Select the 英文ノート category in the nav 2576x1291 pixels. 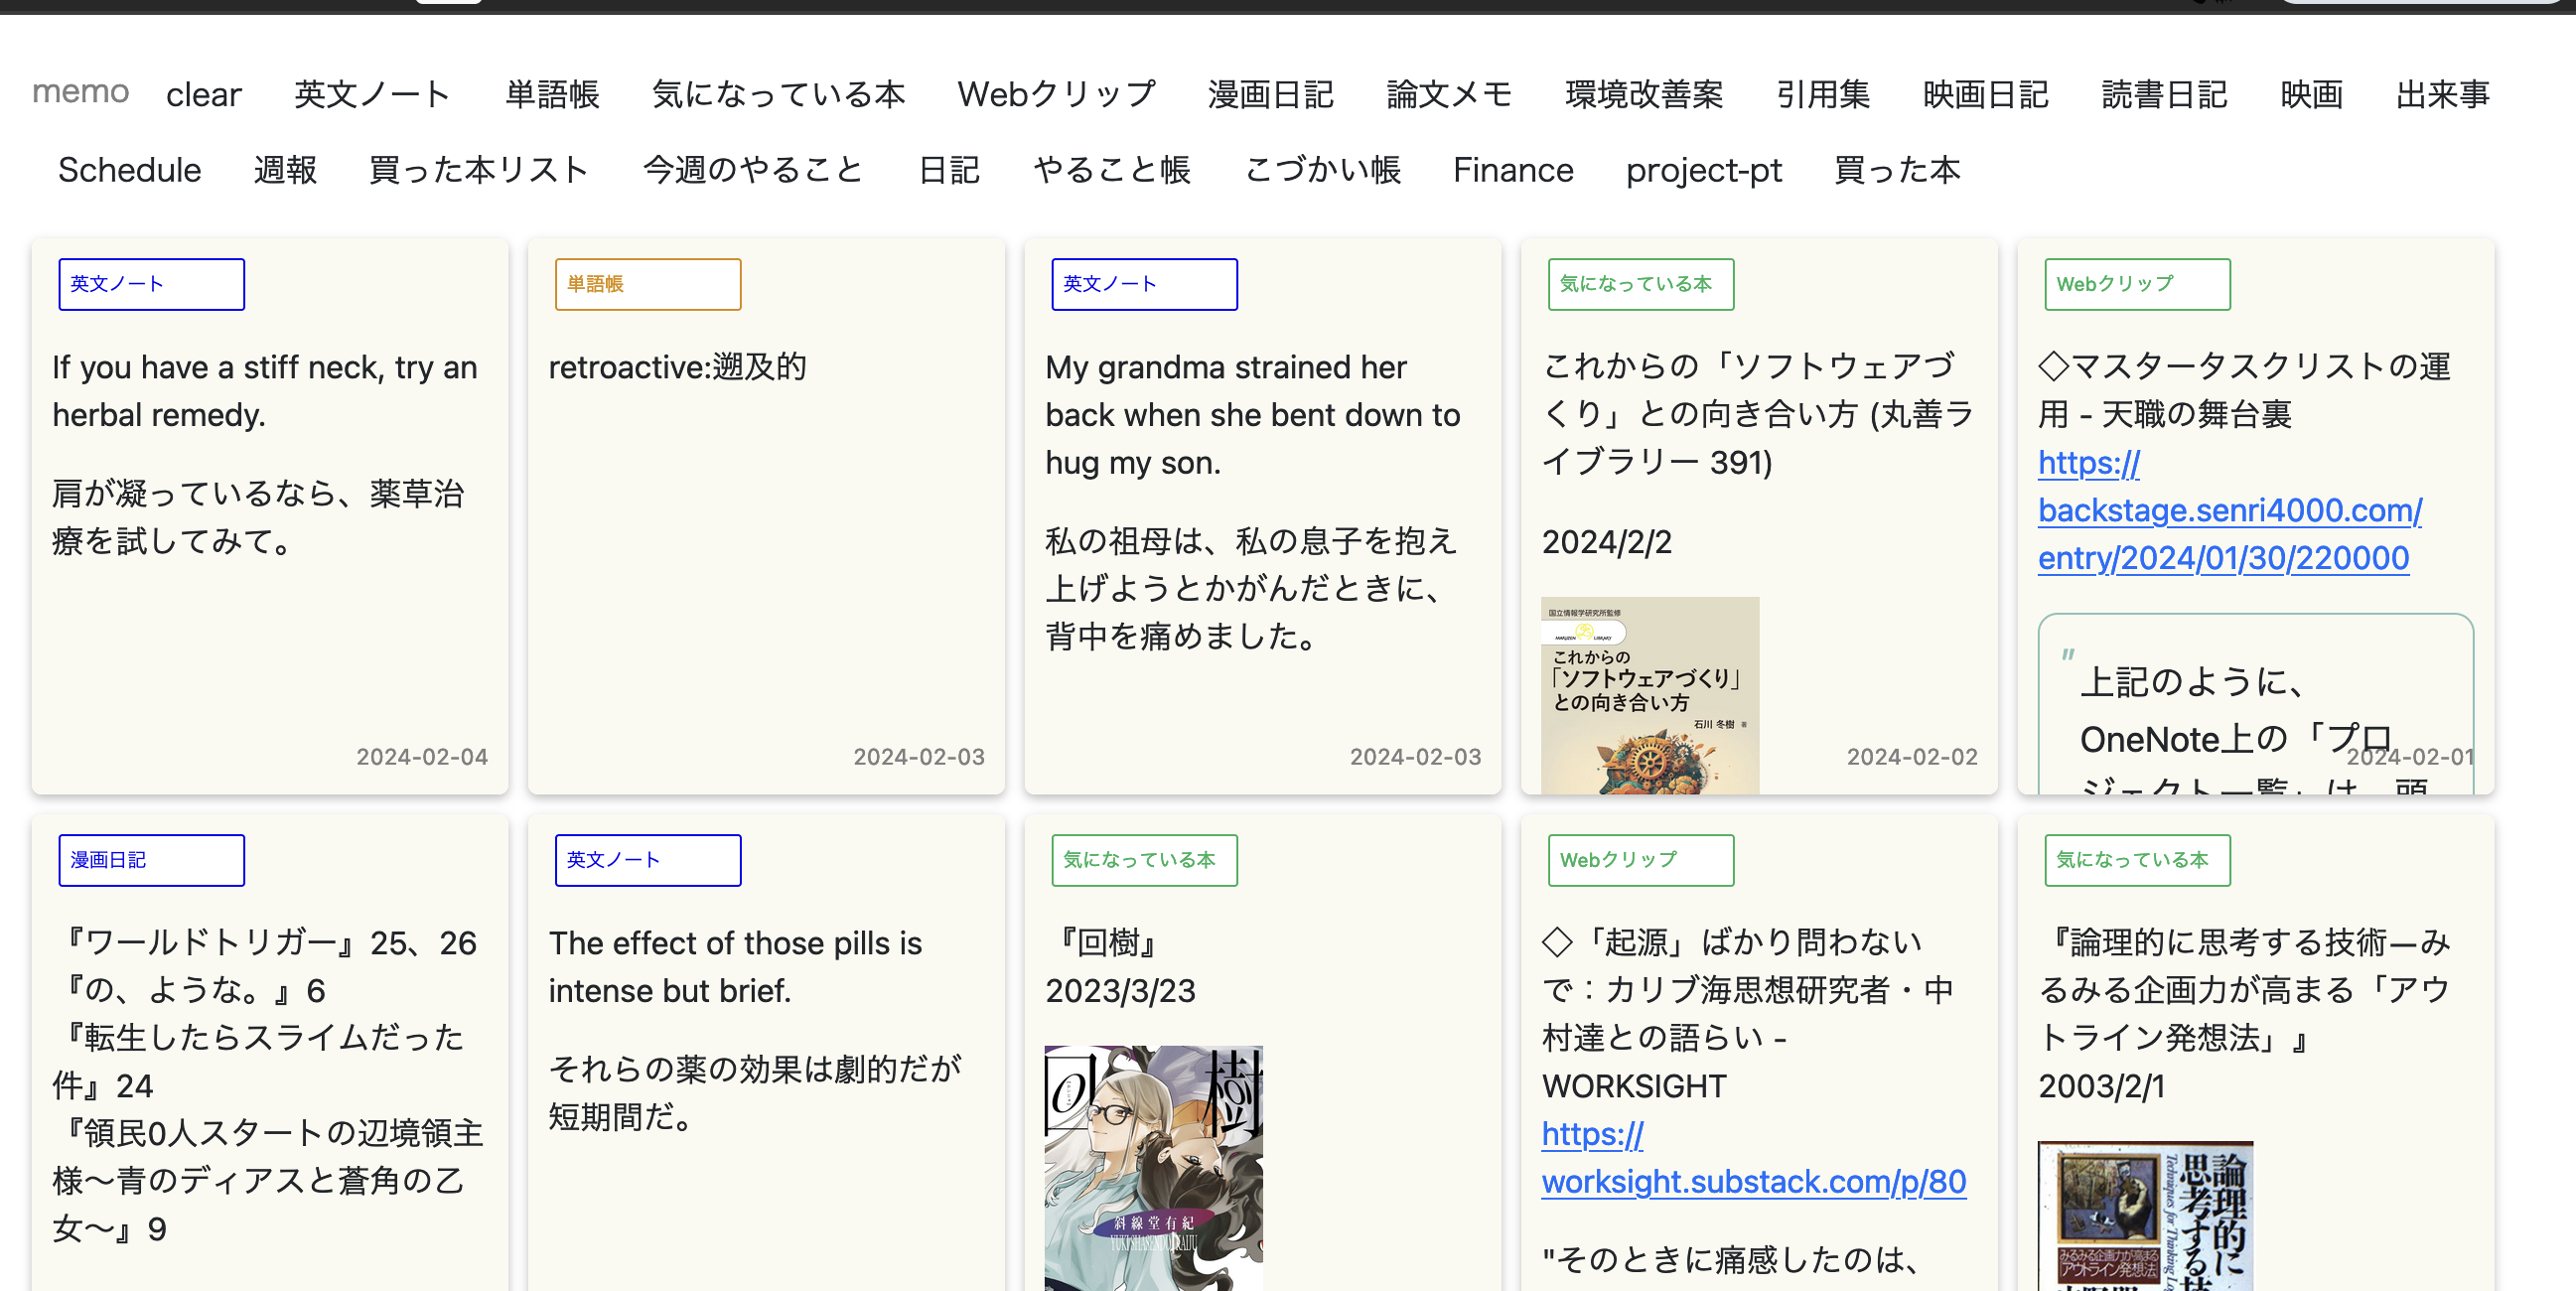tap(372, 94)
